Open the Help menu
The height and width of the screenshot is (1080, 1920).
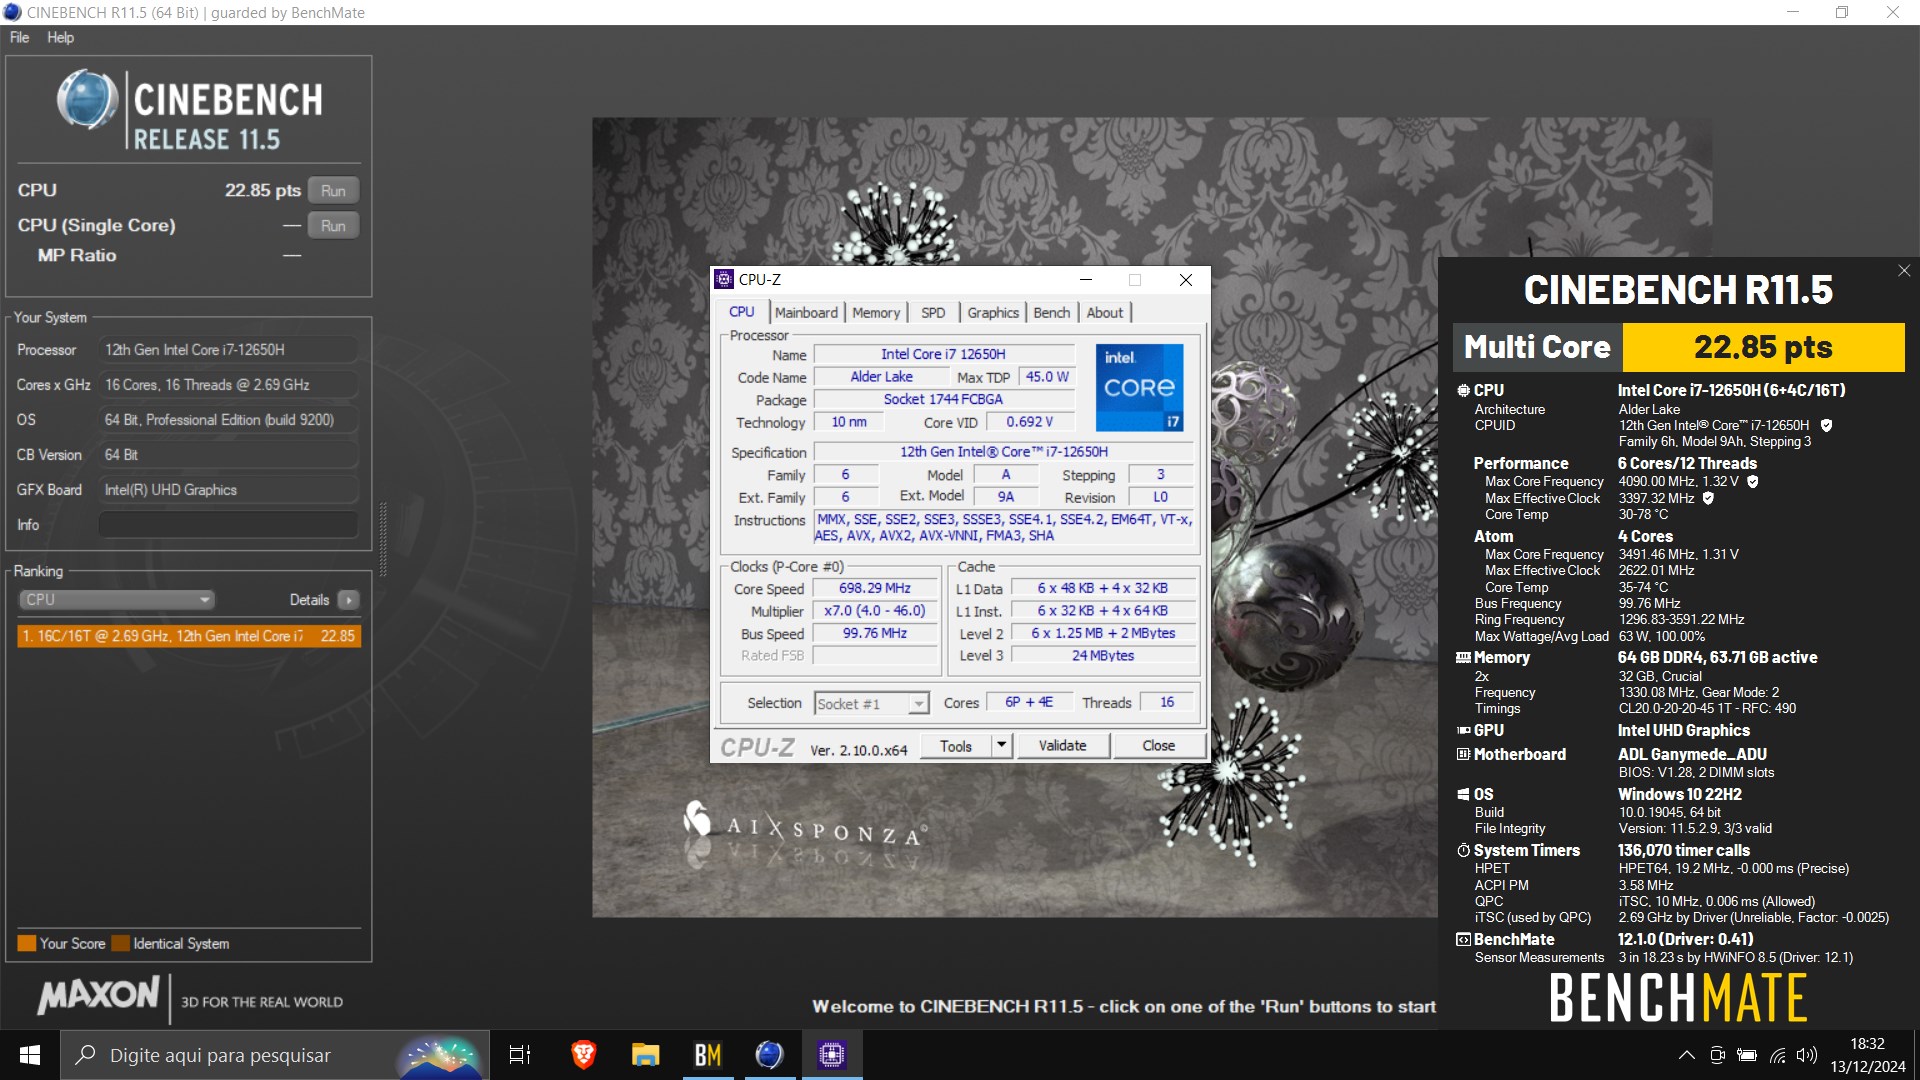click(x=60, y=37)
